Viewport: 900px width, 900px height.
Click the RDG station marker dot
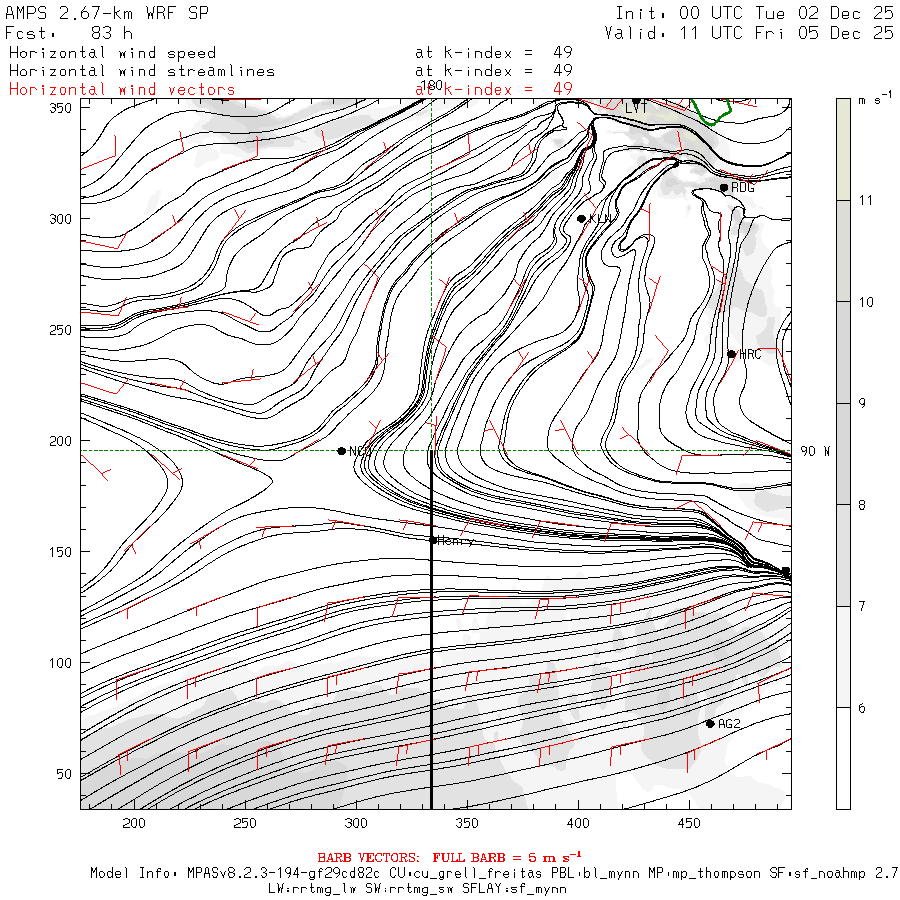(x=724, y=188)
